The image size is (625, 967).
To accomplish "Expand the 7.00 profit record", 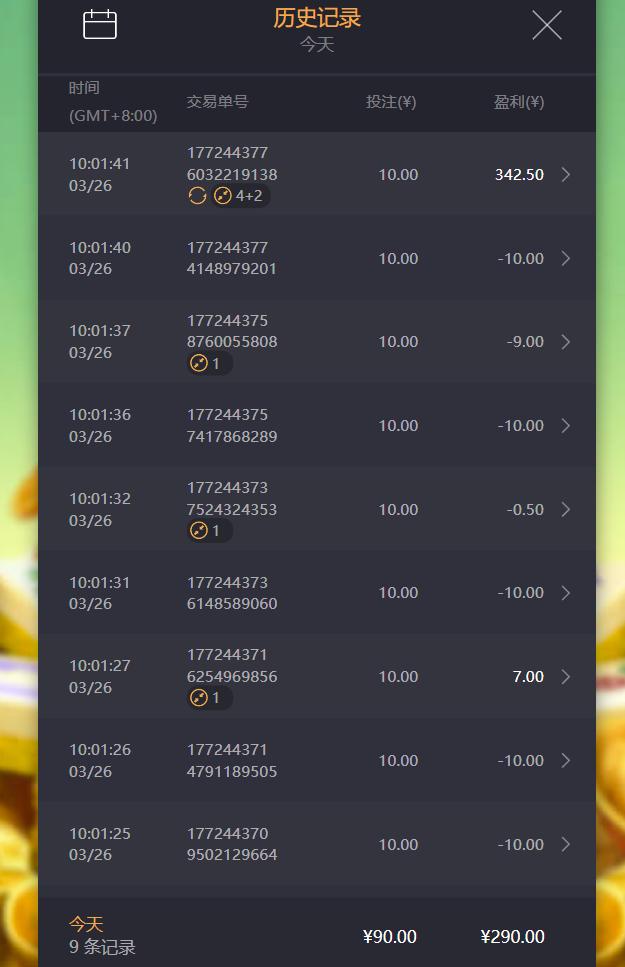I will [x=566, y=677].
